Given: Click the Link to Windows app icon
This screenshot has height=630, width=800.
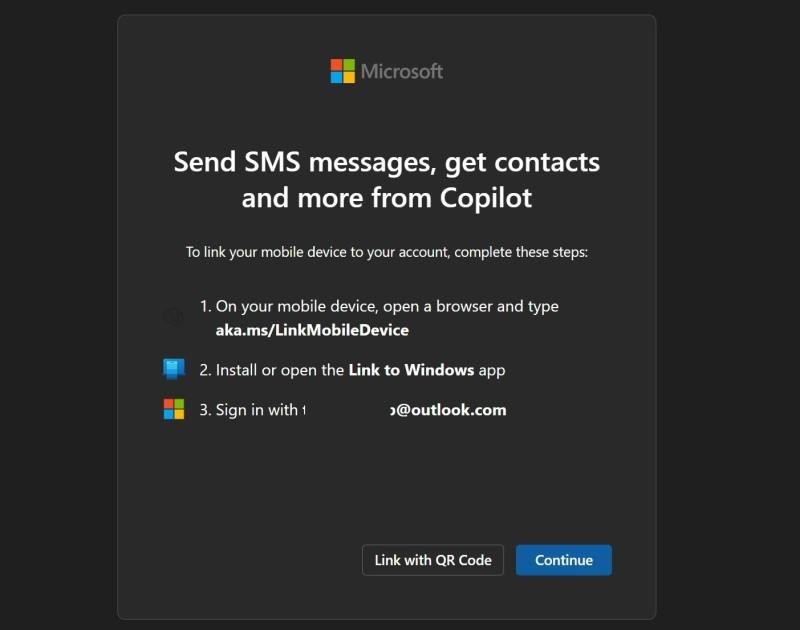Looking at the screenshot, I should pos(174,369).
